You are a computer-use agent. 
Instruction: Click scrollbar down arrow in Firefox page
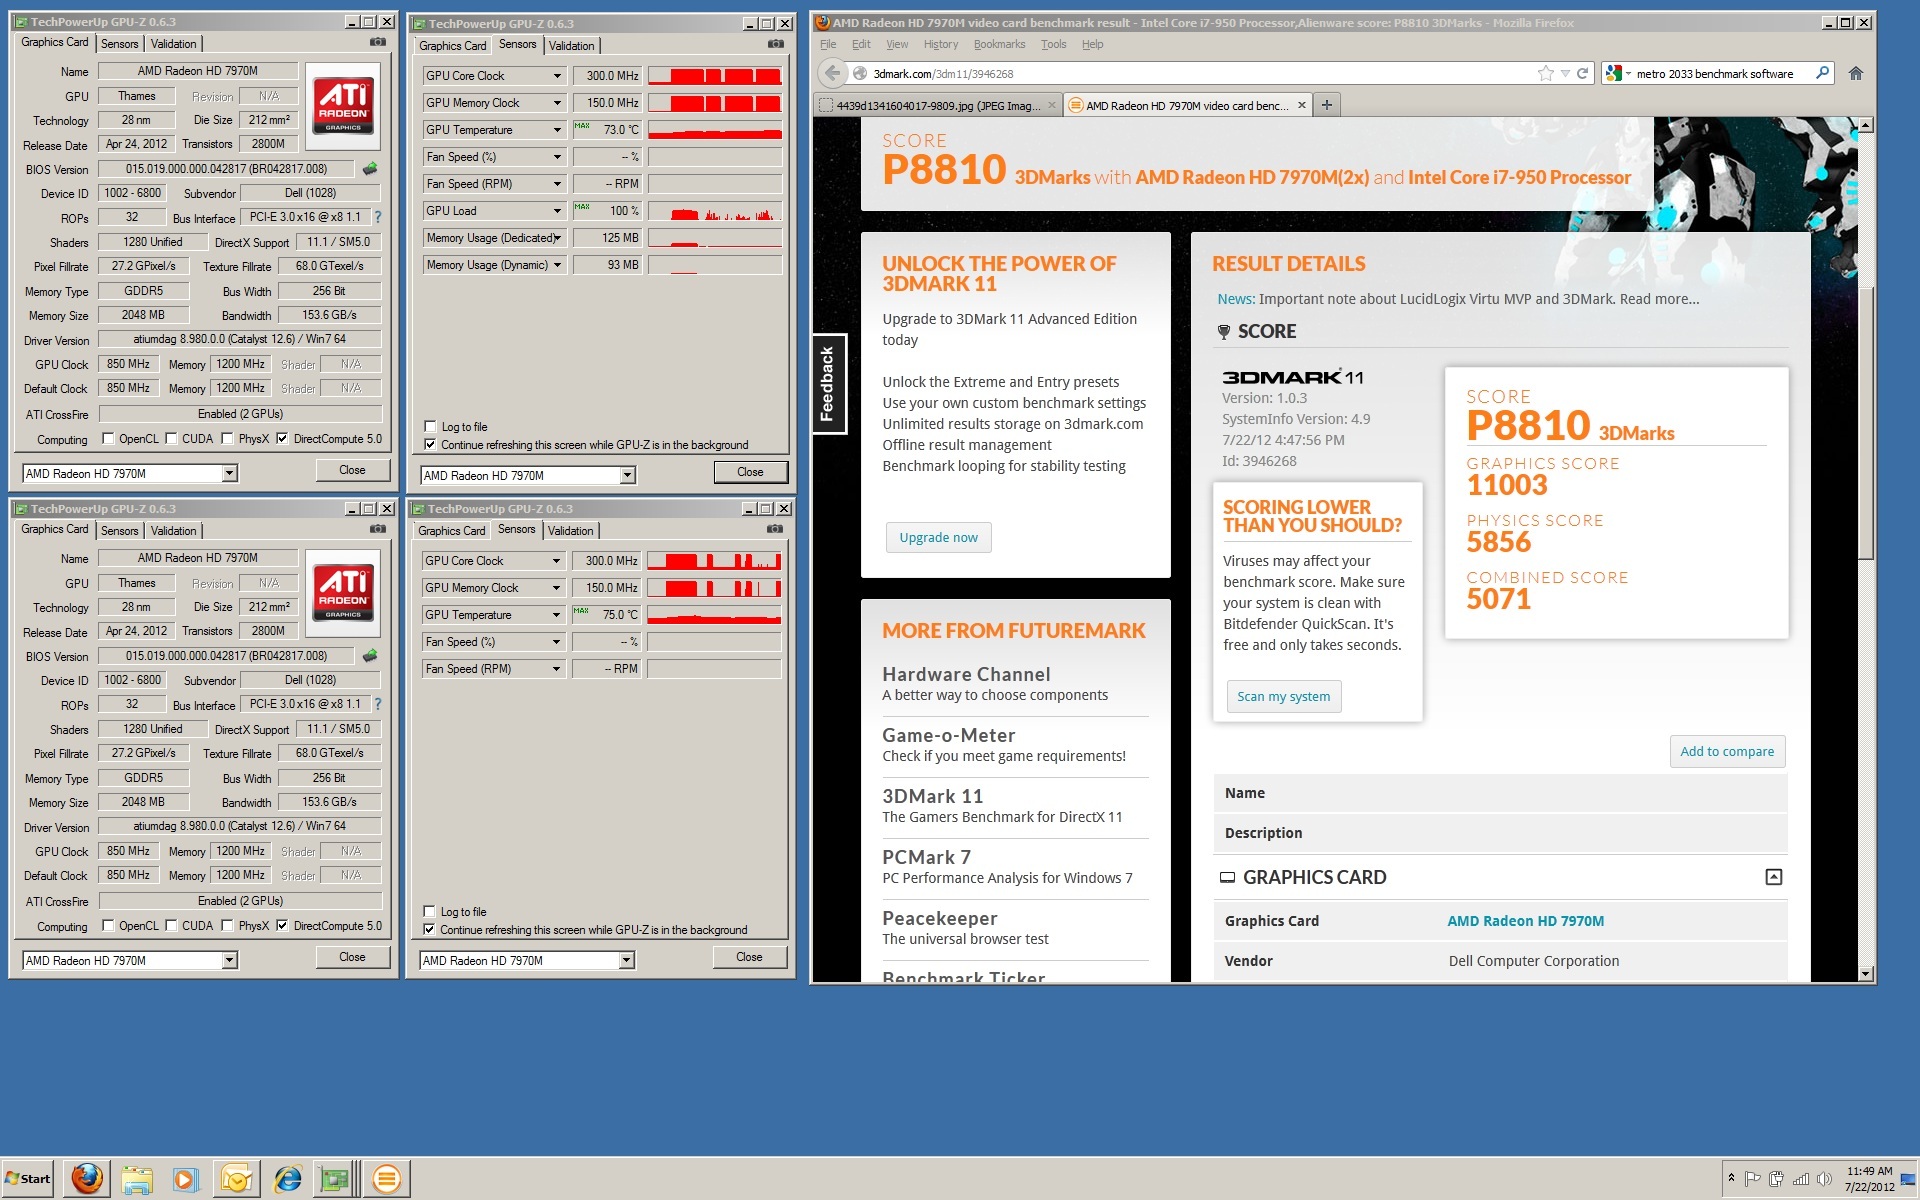(x=1865, y=973)
